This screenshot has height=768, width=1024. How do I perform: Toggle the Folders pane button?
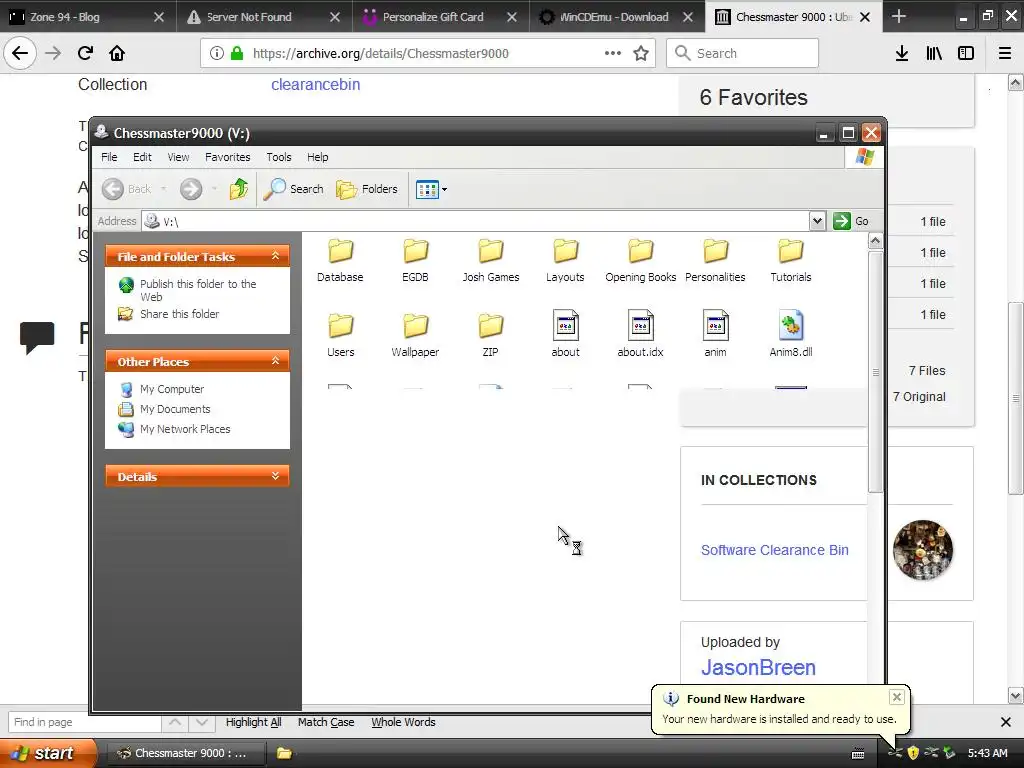coord(367,189)
